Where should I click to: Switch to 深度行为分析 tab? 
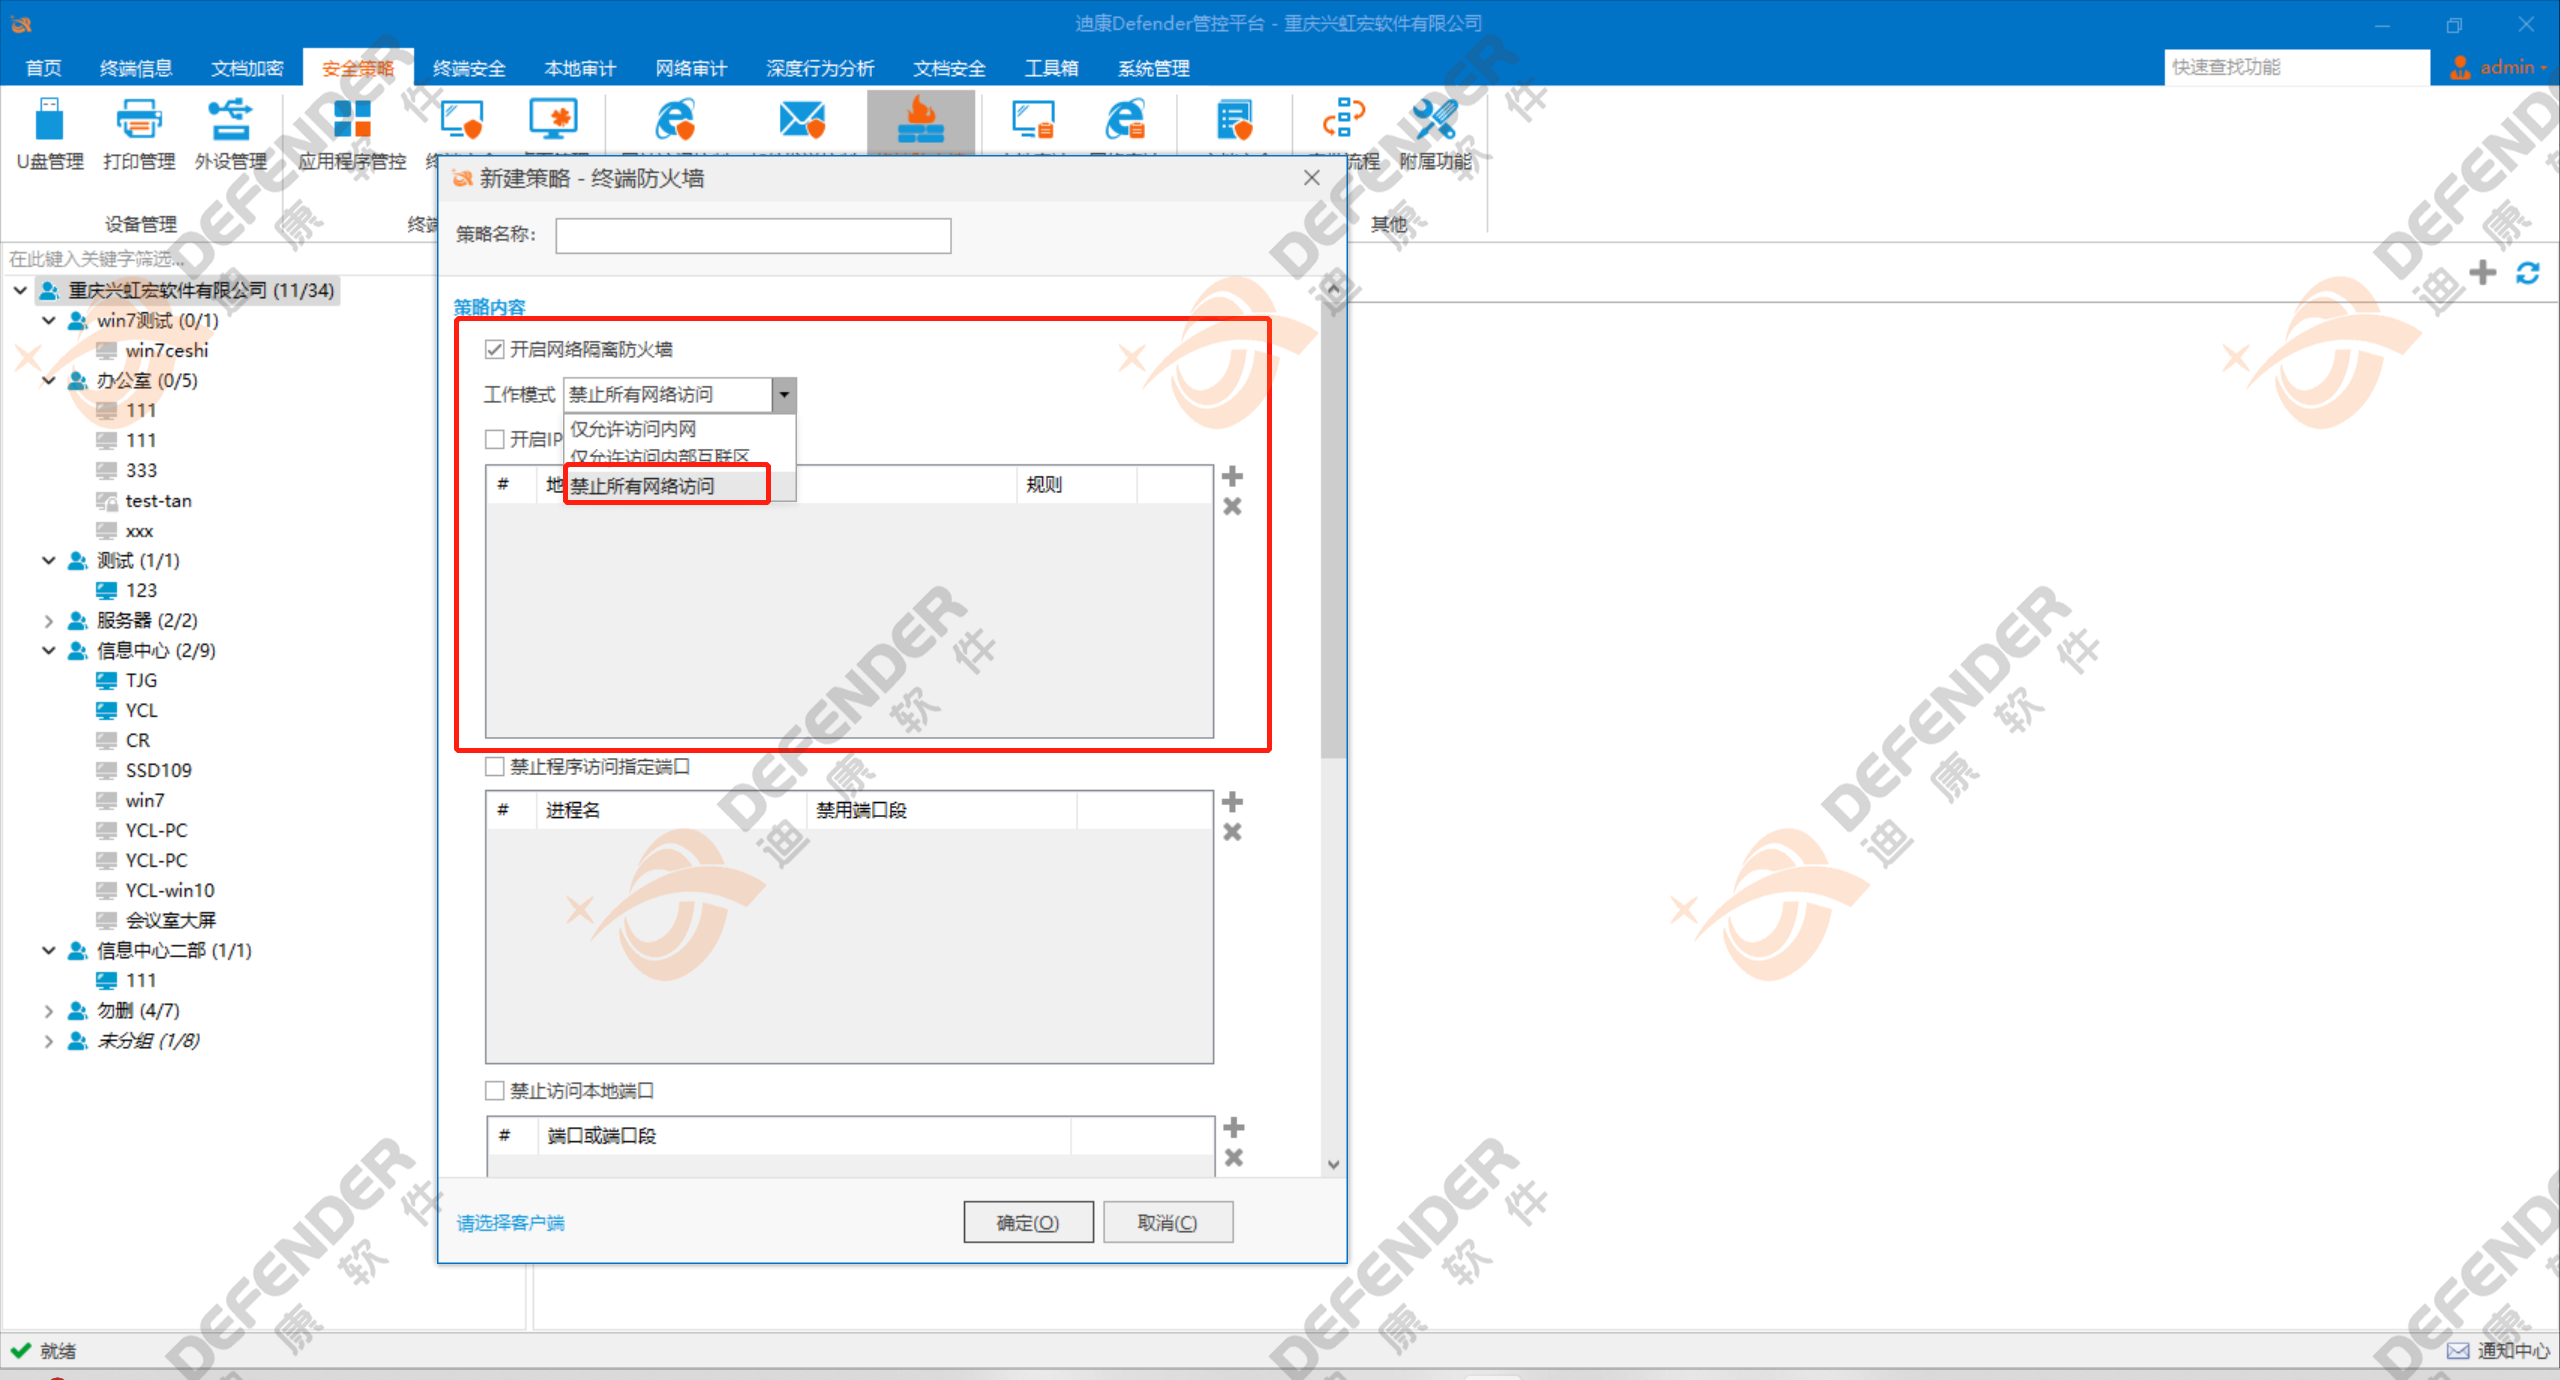pos(820,68)
